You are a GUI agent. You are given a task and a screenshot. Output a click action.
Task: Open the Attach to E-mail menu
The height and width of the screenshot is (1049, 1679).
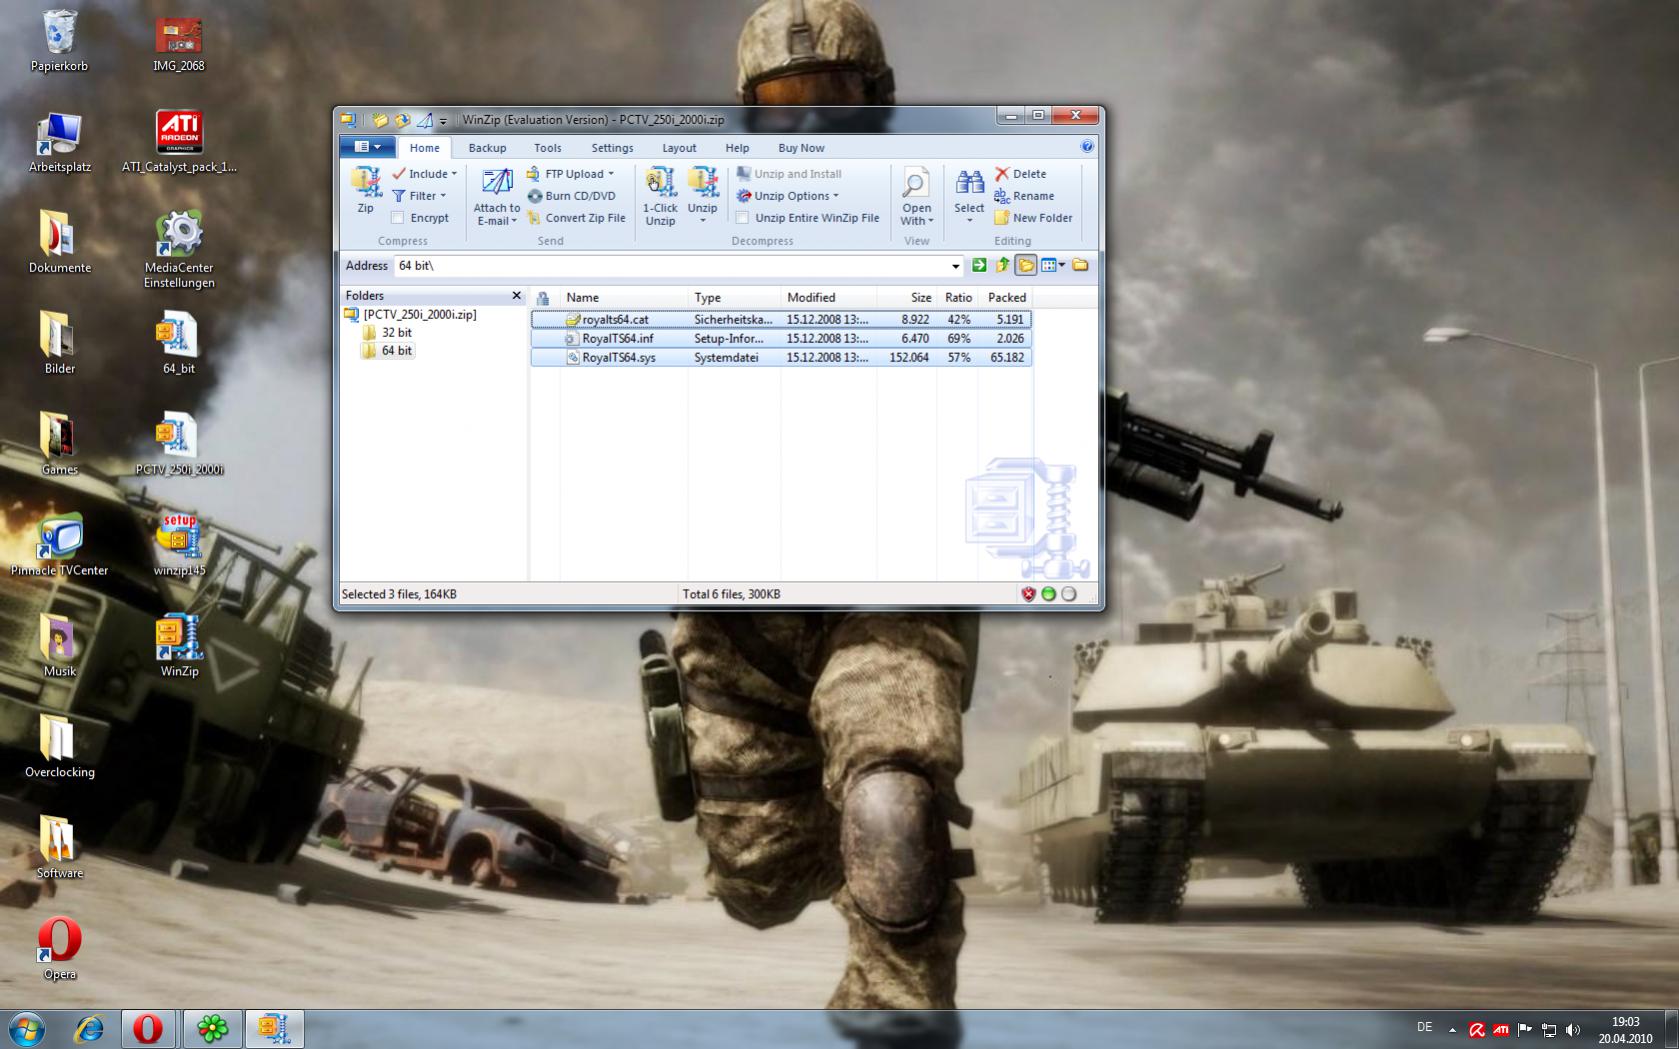pos(496,197)
